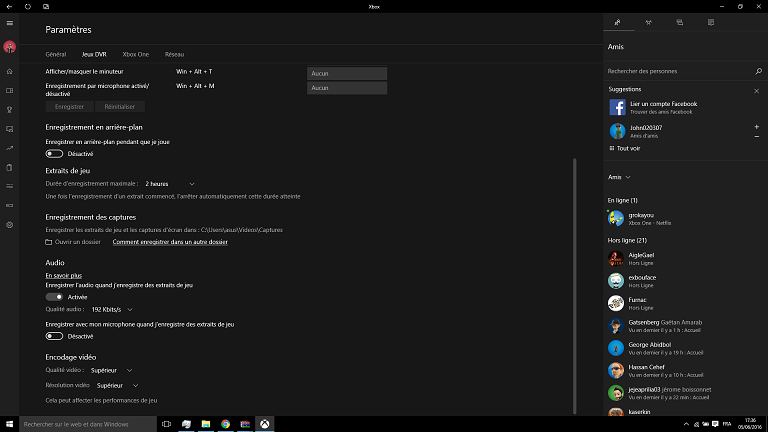The image size is (768, 432).
Task: Open Game DVR icon in left sidebar
Action: (9, 129)
